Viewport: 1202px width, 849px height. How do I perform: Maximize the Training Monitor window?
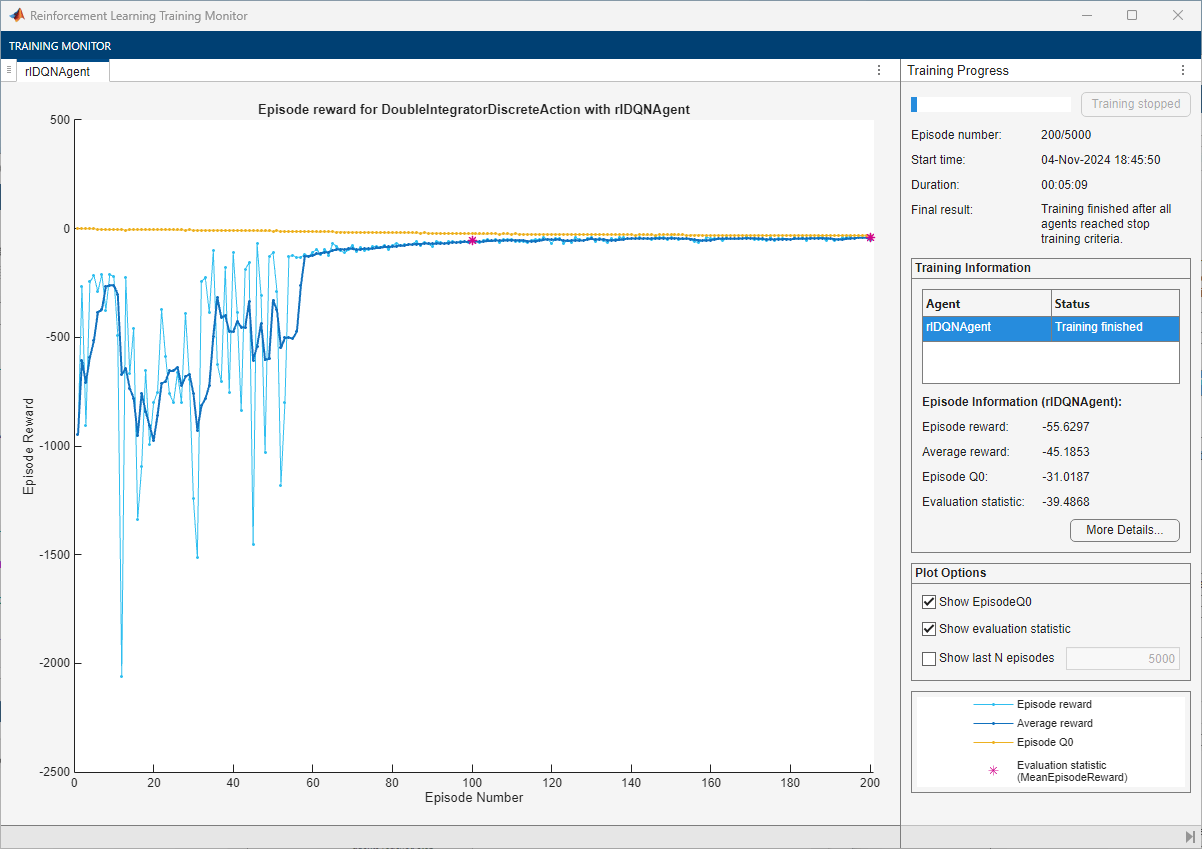1131,15
